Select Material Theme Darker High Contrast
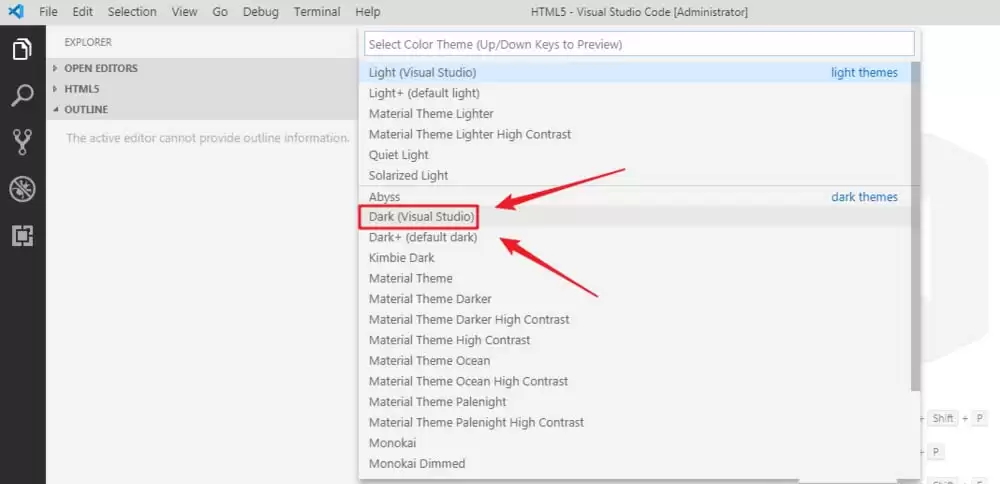Screen dimensions: 1000x484 click(x=635, y=319)
